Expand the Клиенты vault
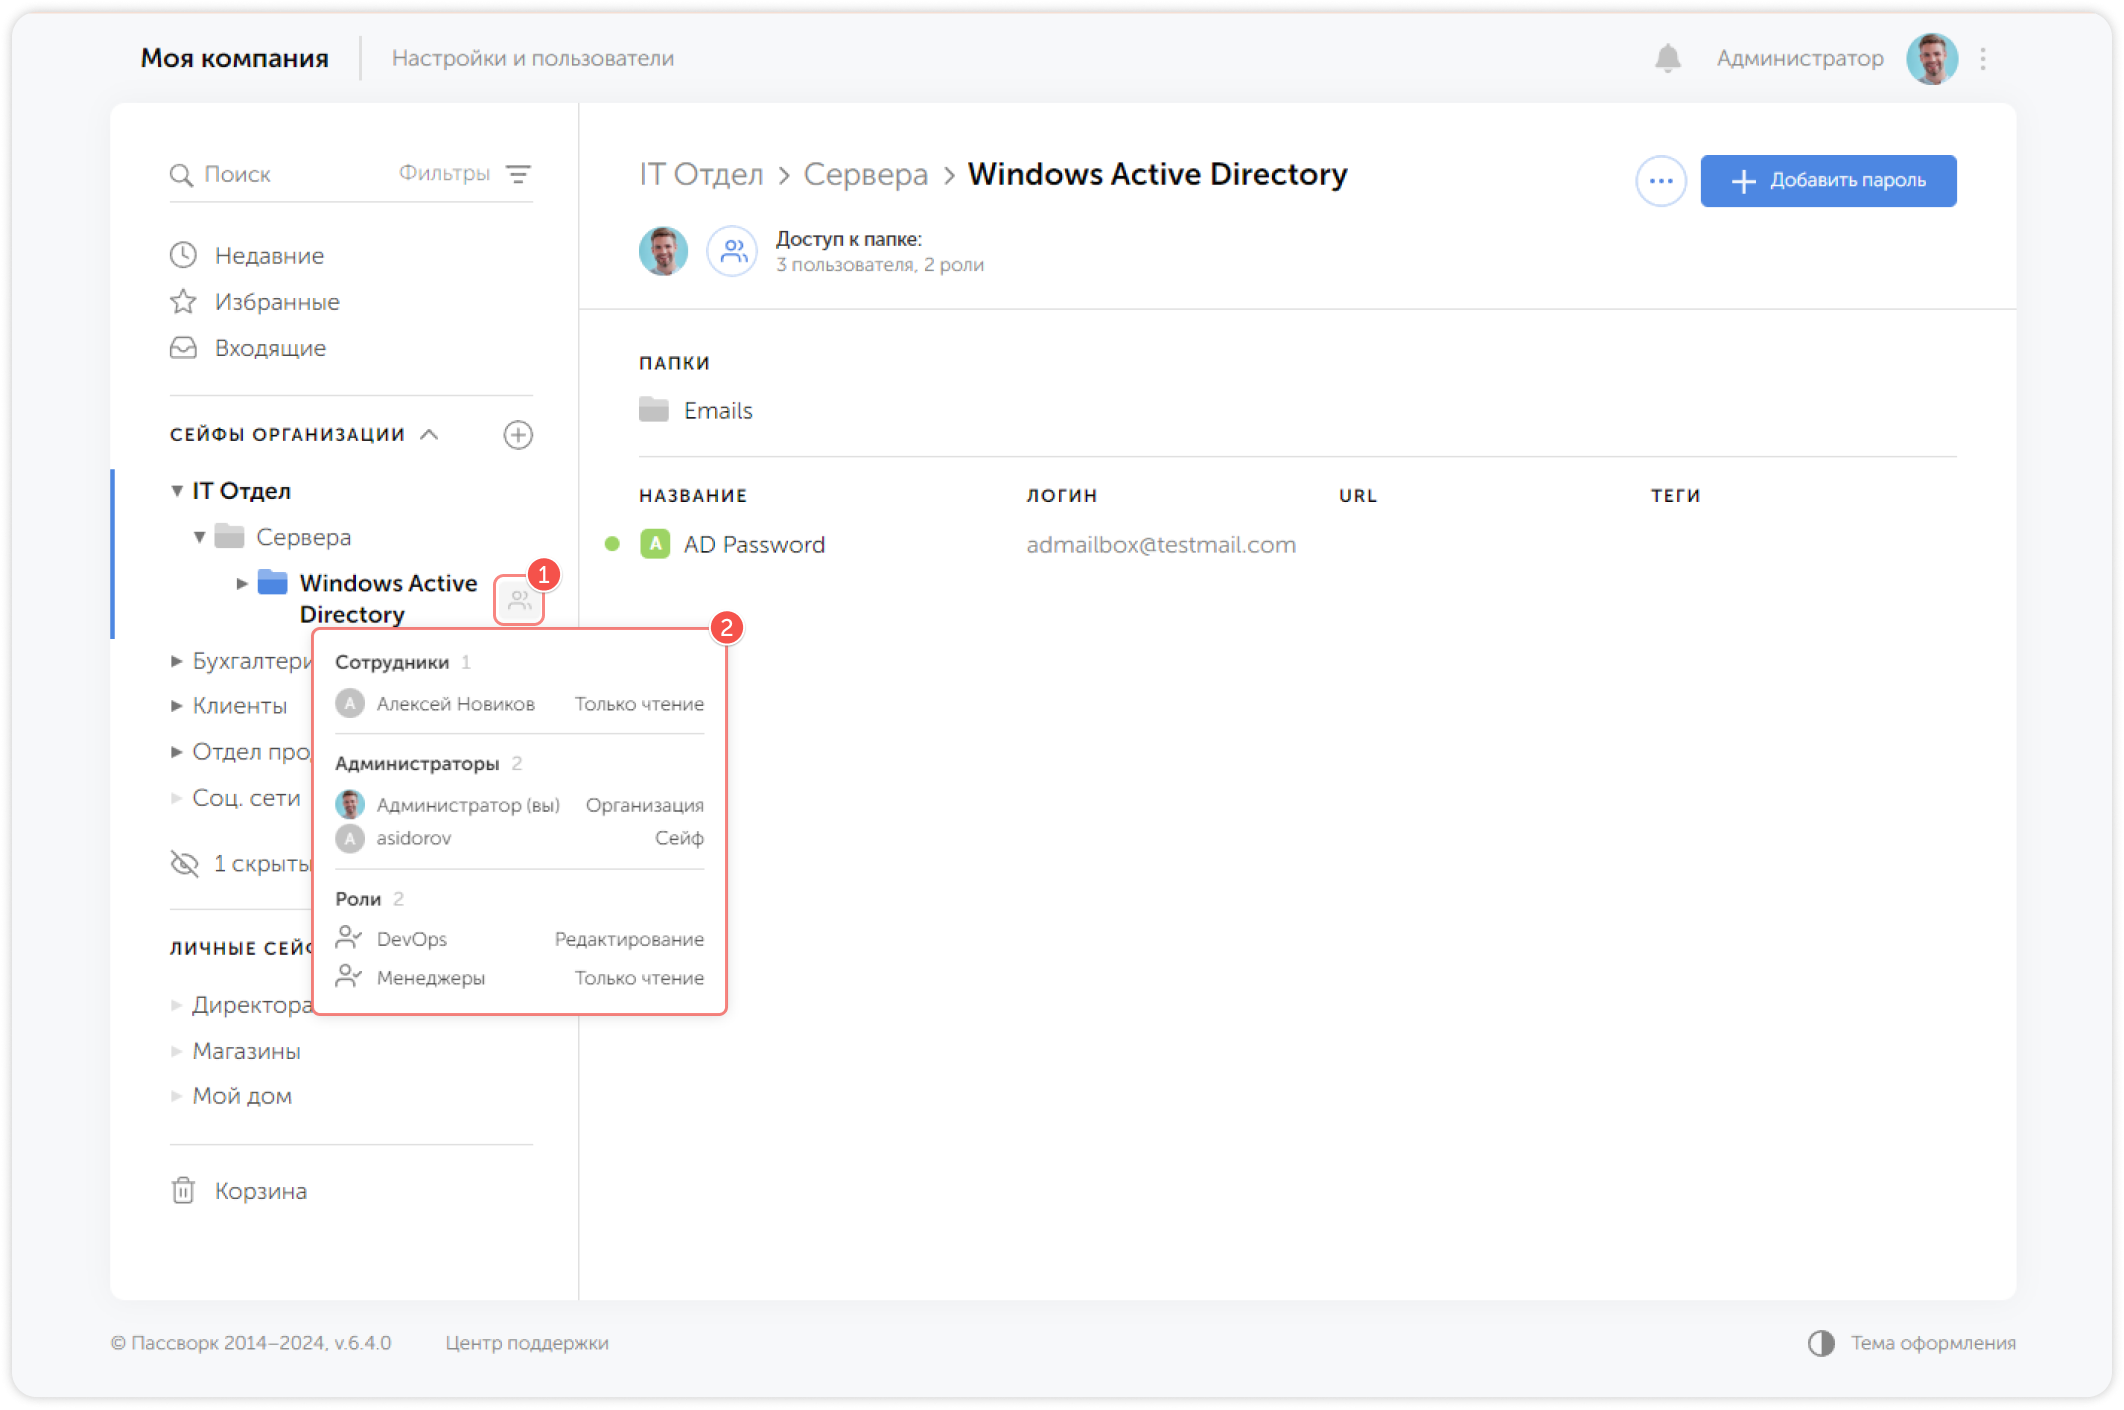The height and width of the screenshot is (1410, 2124). point(177,706)
